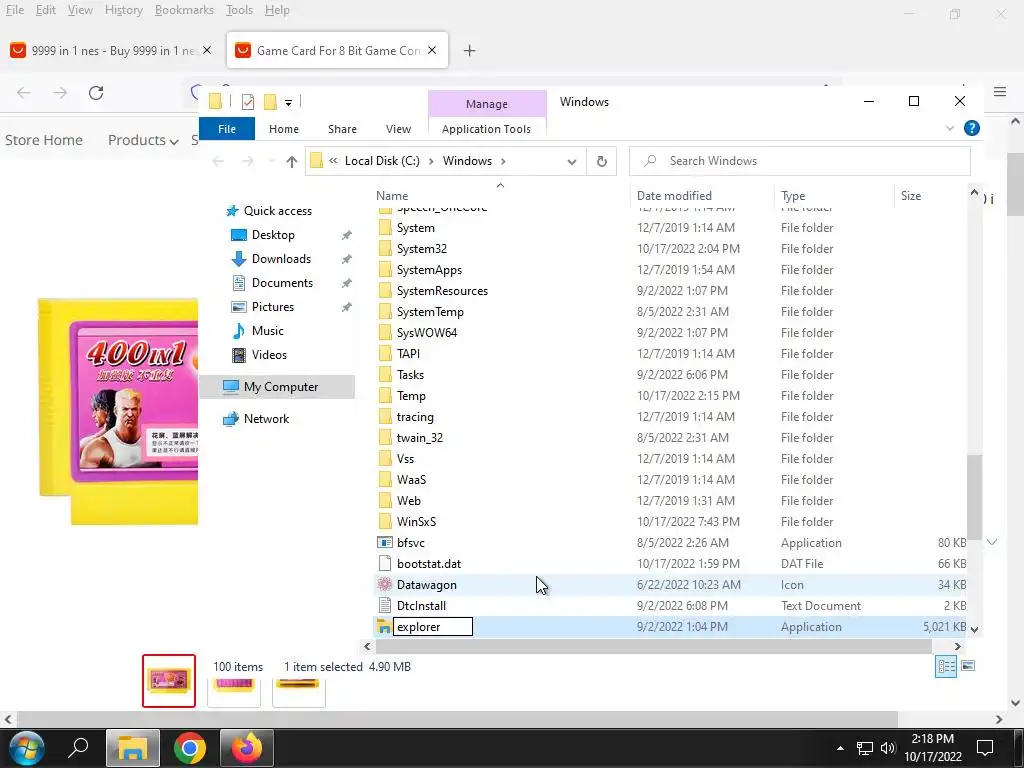Open Chrome from the taskbar
The image size is (1024, 768).
[190, 748]
